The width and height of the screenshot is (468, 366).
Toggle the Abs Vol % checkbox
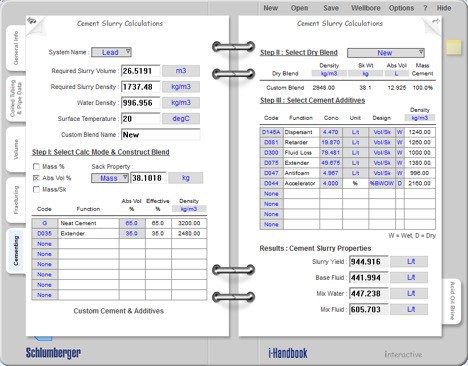click(x=36, y=178)
